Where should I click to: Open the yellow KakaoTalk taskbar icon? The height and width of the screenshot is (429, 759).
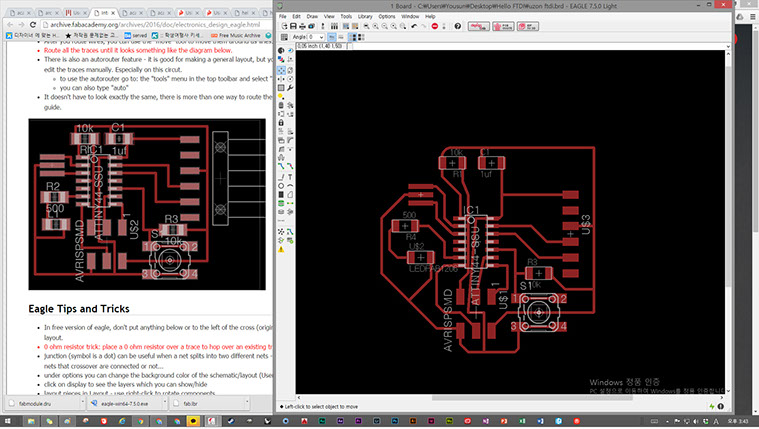[x=194, y=421]
